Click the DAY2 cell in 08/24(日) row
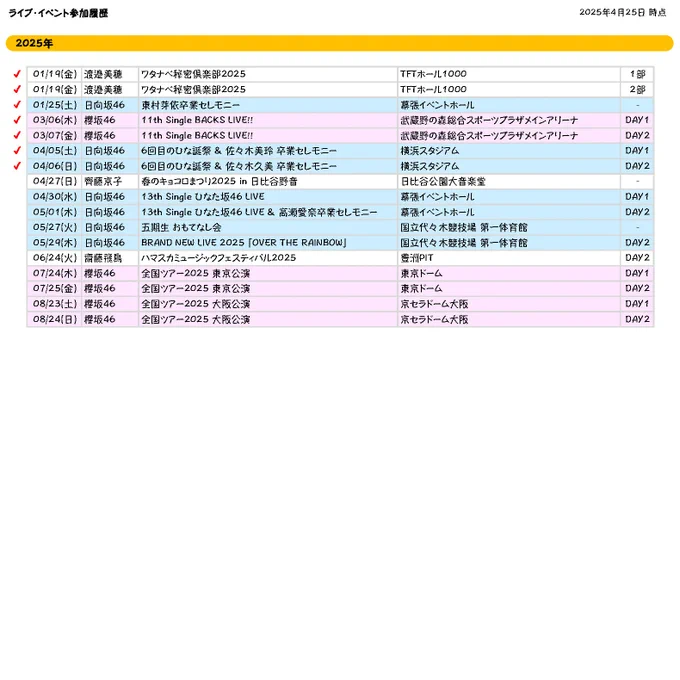 tap(637, 319)
